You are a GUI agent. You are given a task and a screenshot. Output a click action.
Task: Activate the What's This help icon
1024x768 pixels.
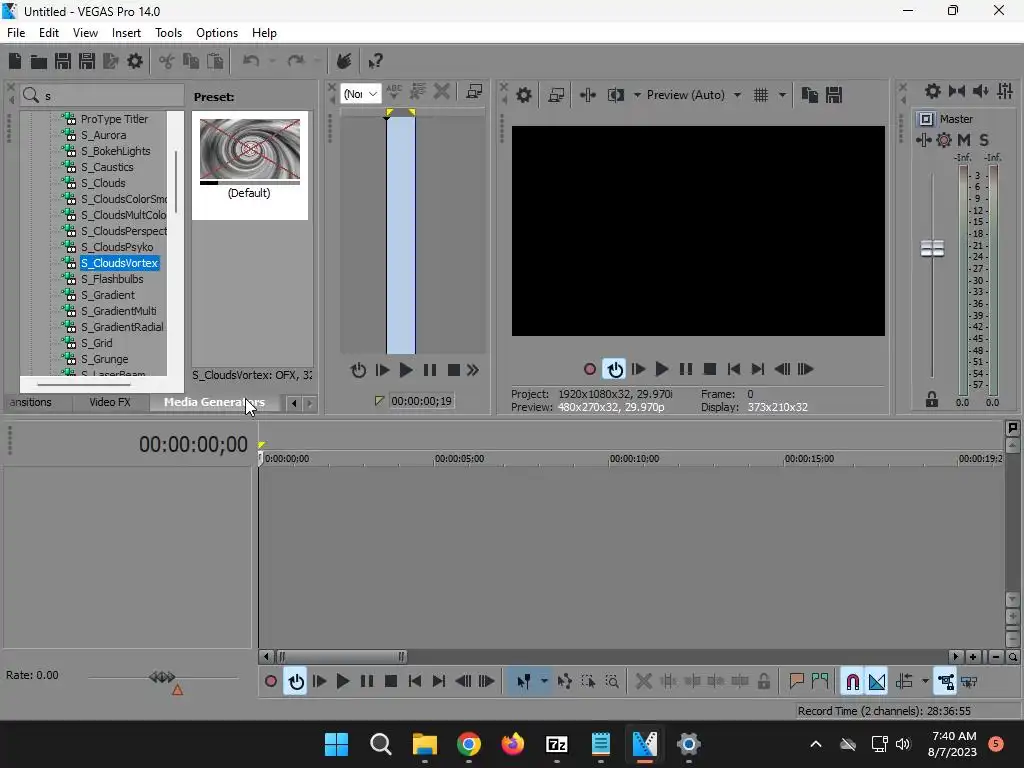point(375,61)
